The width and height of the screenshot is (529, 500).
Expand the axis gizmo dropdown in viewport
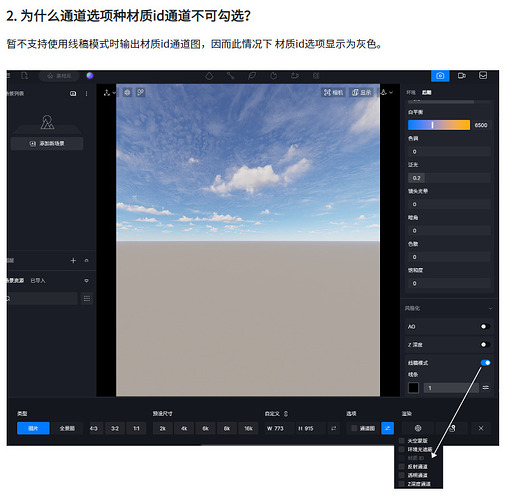coord(110,92)
